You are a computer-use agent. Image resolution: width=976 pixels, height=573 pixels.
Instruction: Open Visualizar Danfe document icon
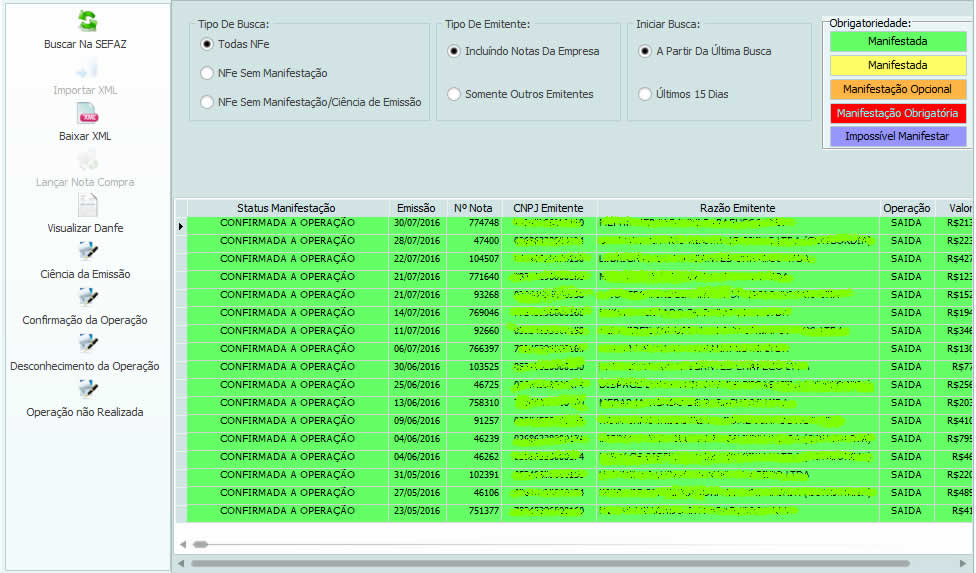click(x=87, y=205)
